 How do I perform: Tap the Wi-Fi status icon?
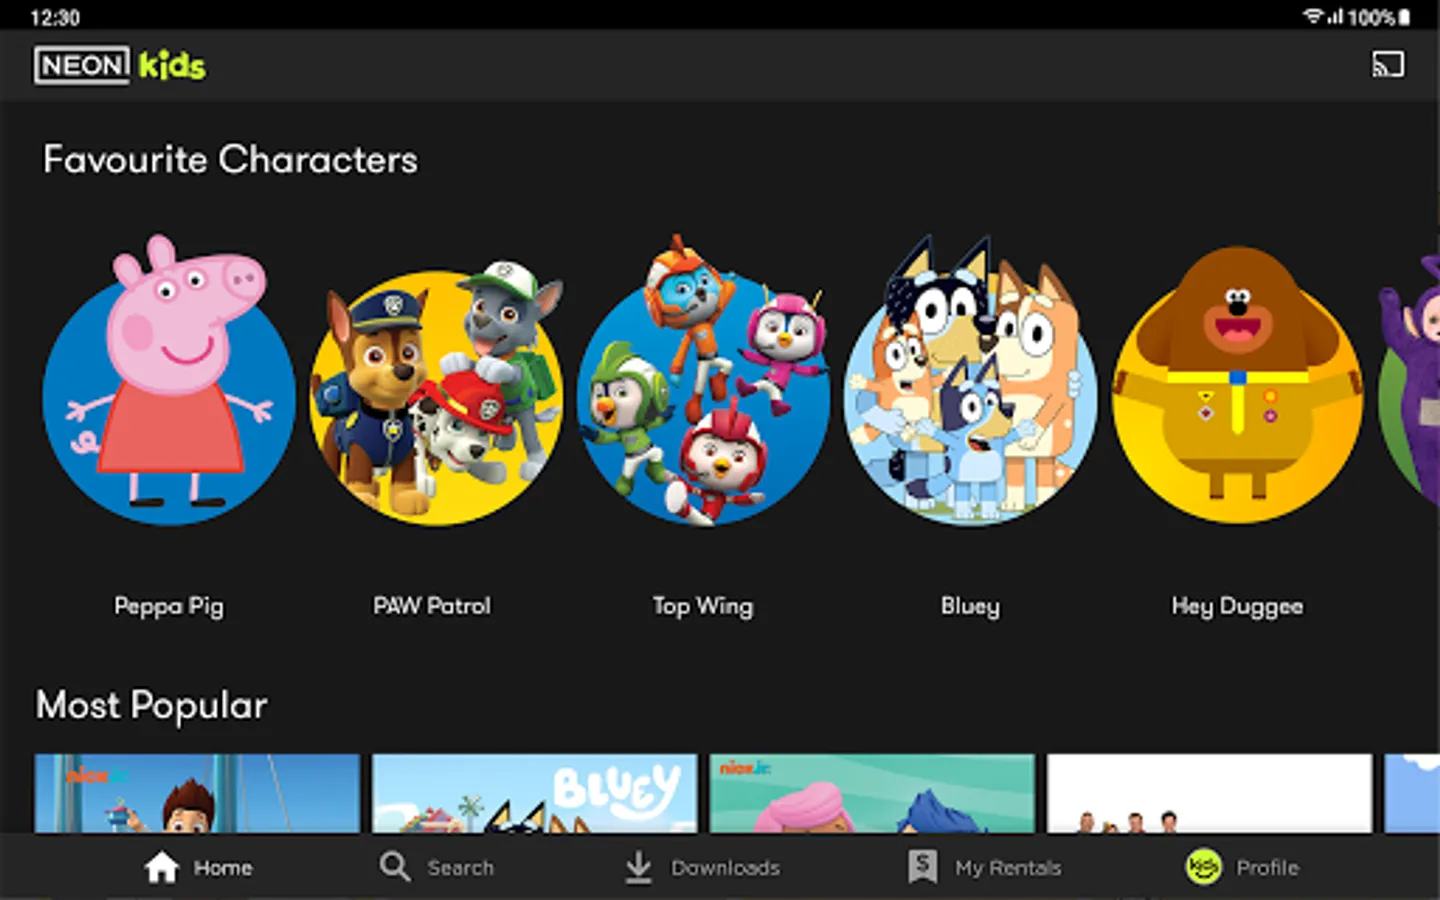[x=1312, y=16]
